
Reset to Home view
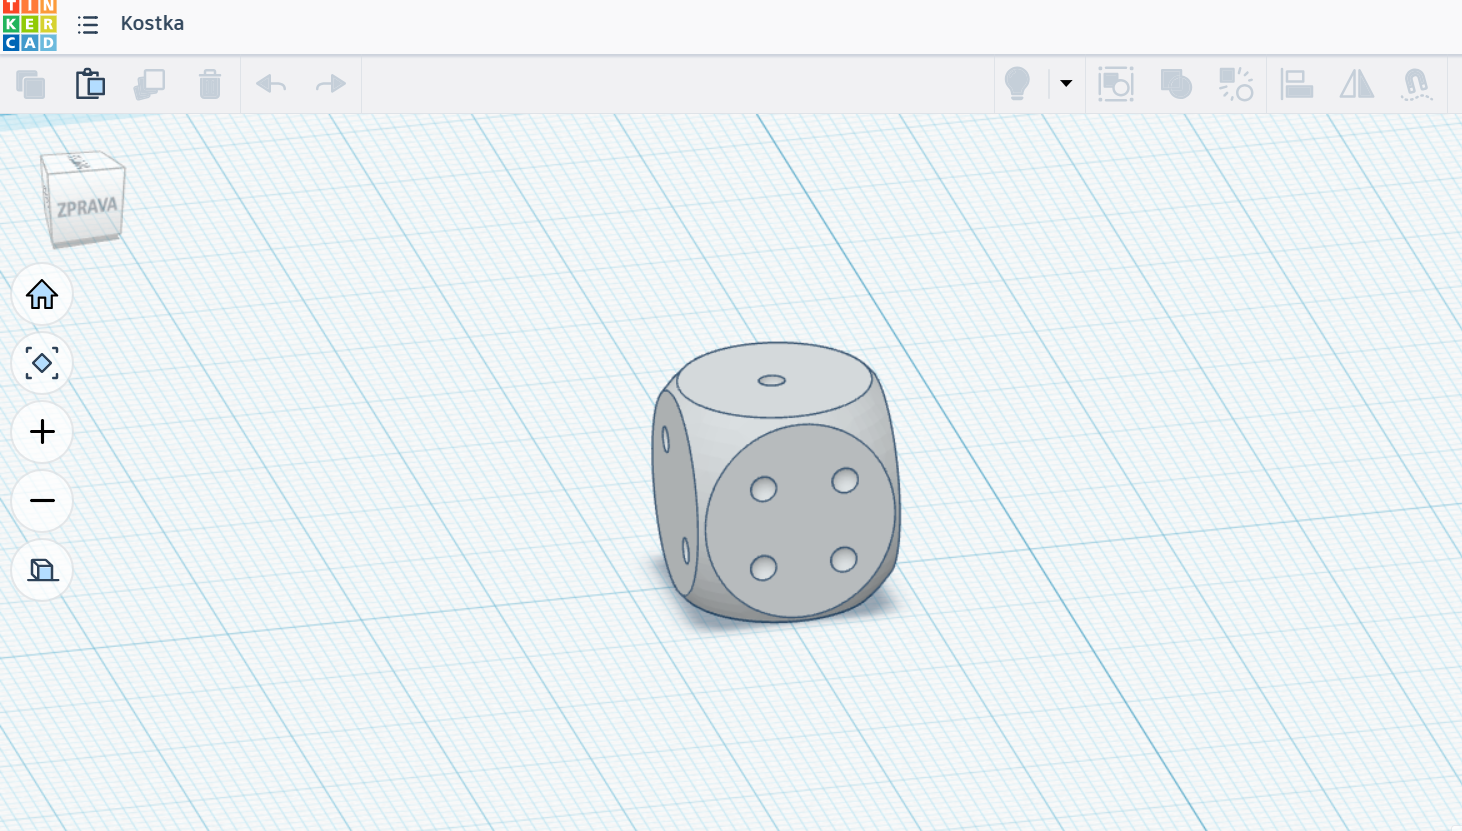(x=42, y=295)
